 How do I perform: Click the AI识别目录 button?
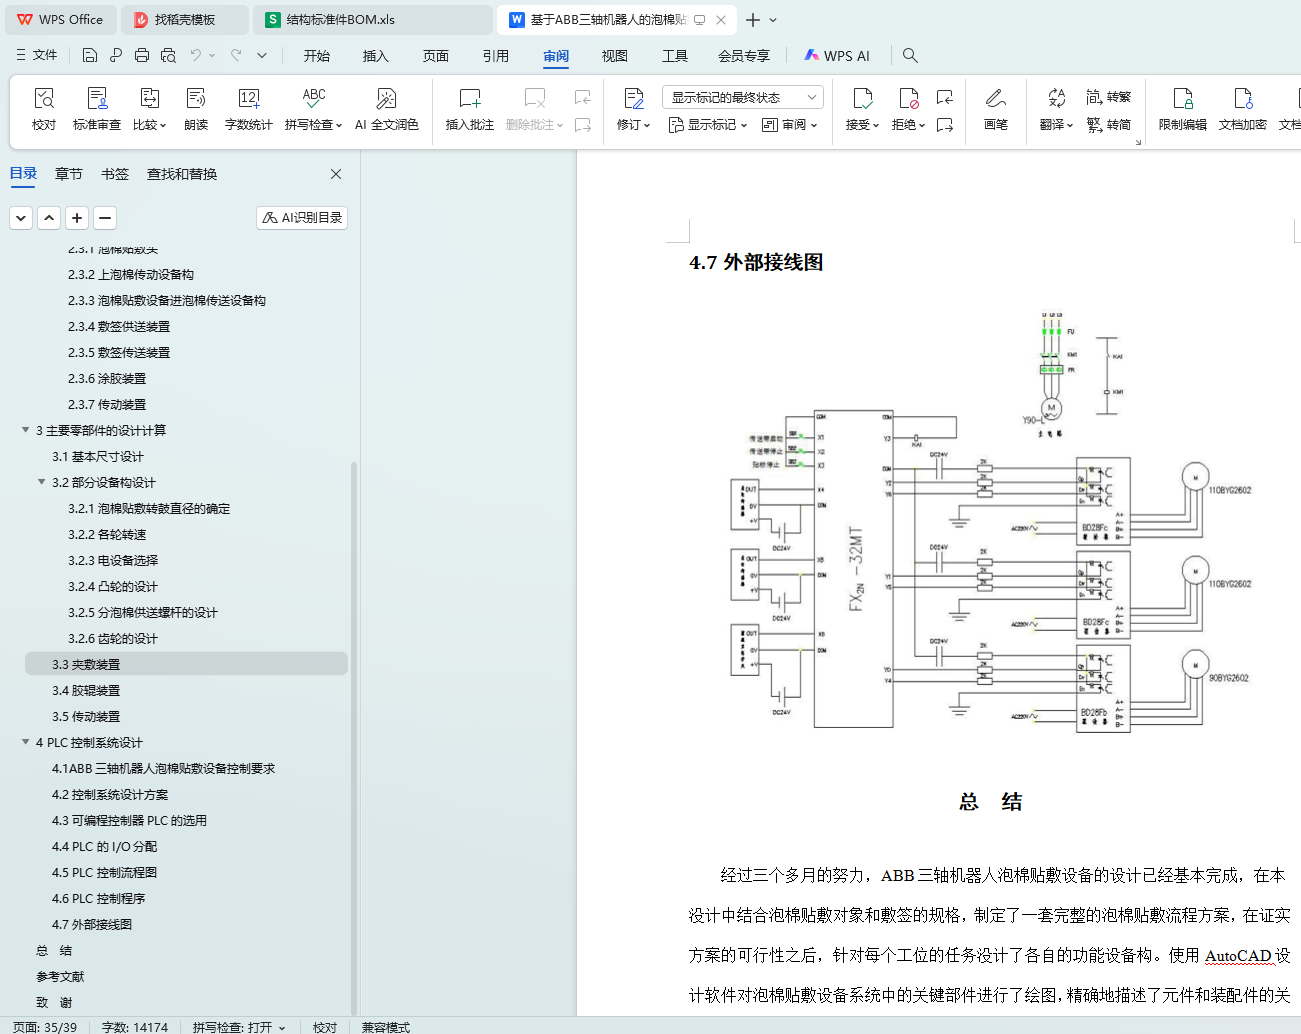tap(302, 218)
